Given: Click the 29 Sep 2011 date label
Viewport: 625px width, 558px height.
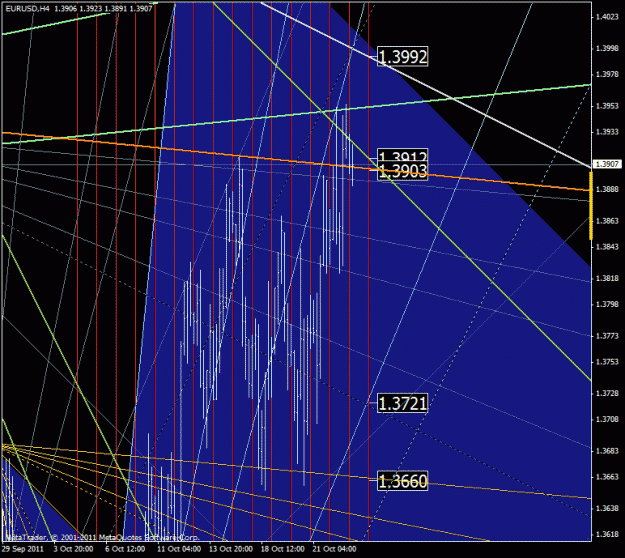Looking at the screenshot, I should tap(22, 549).
